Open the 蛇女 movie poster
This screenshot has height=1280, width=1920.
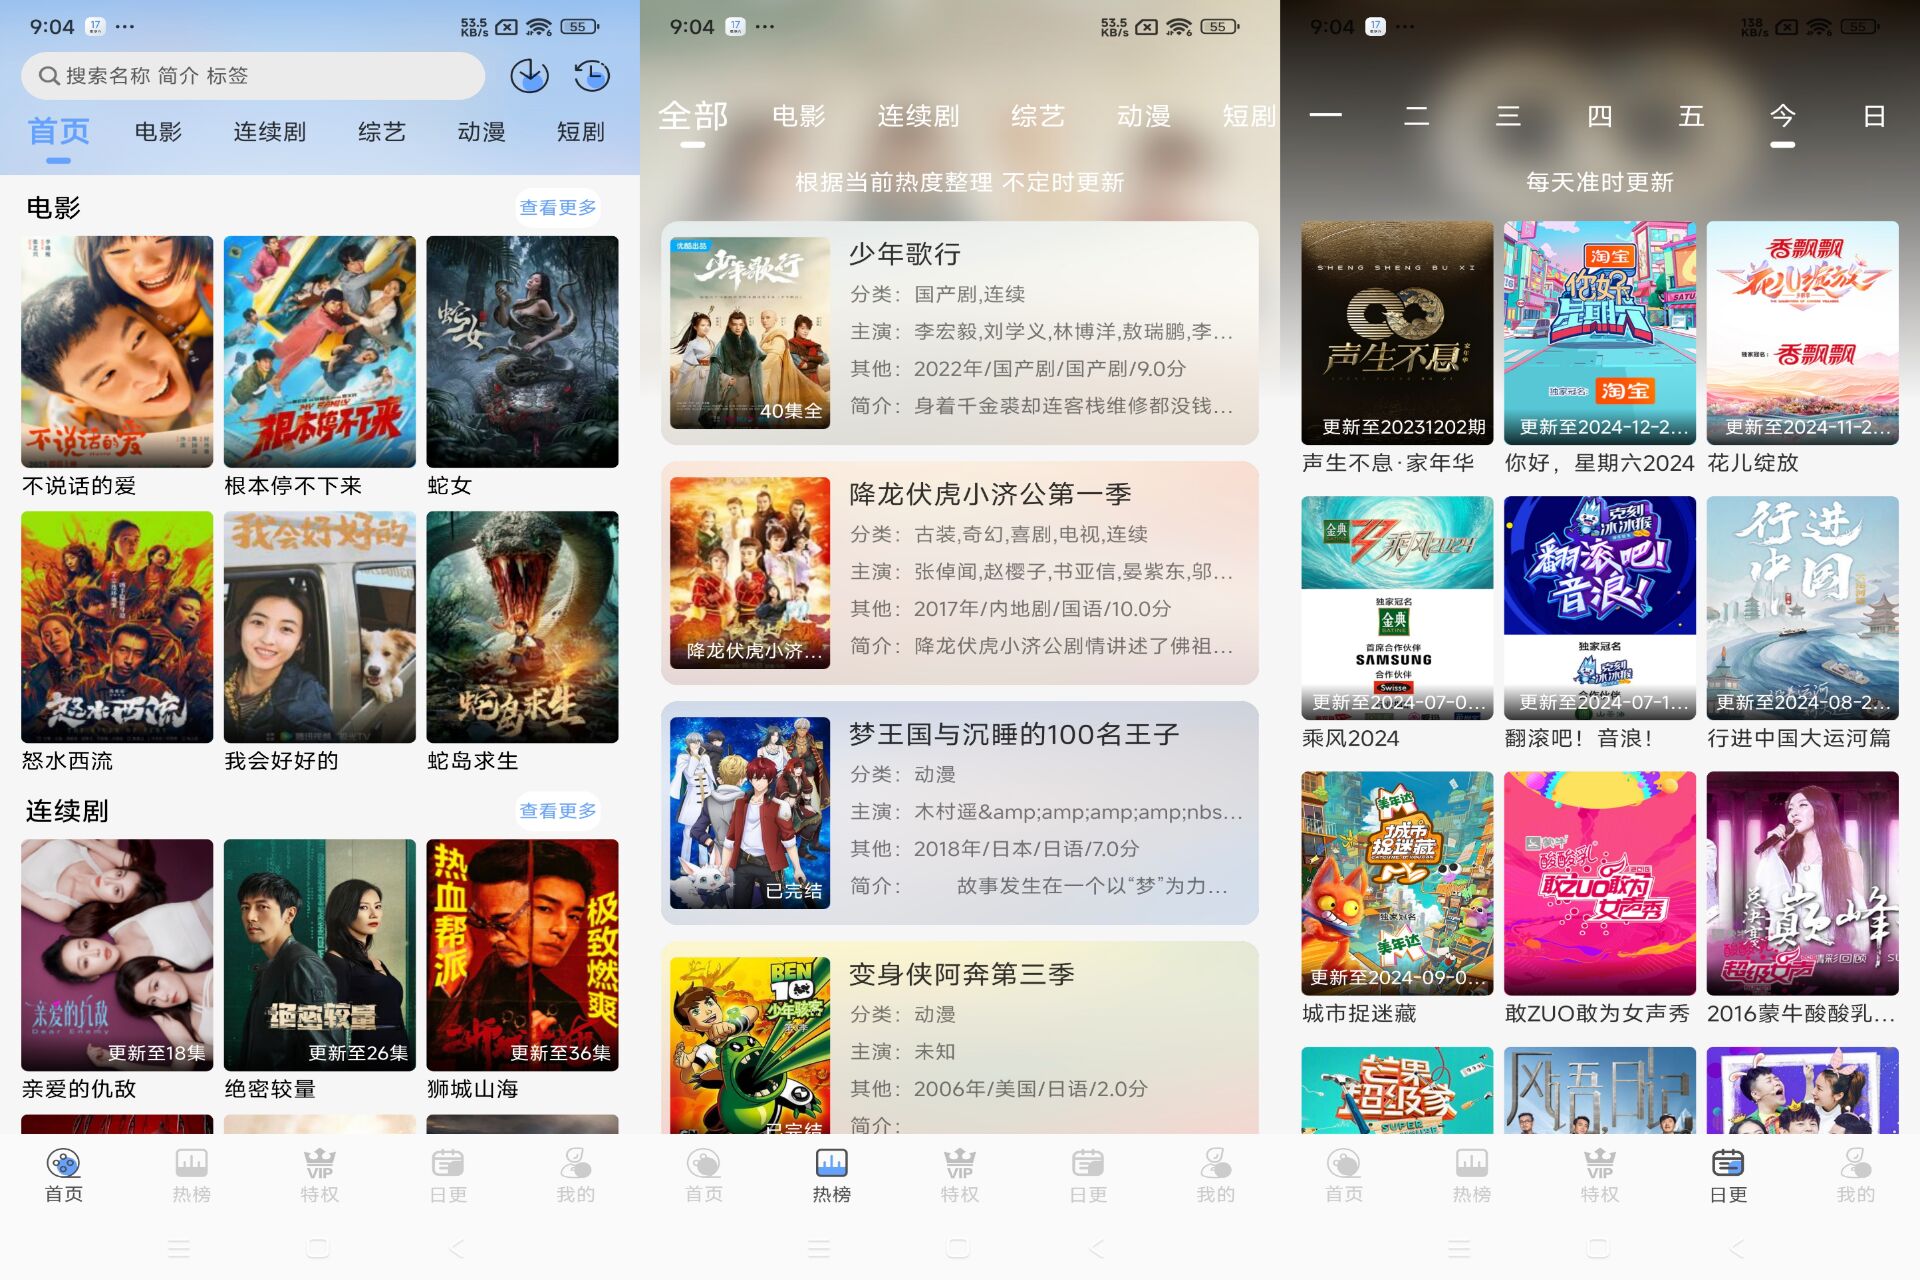pos(522,350)
